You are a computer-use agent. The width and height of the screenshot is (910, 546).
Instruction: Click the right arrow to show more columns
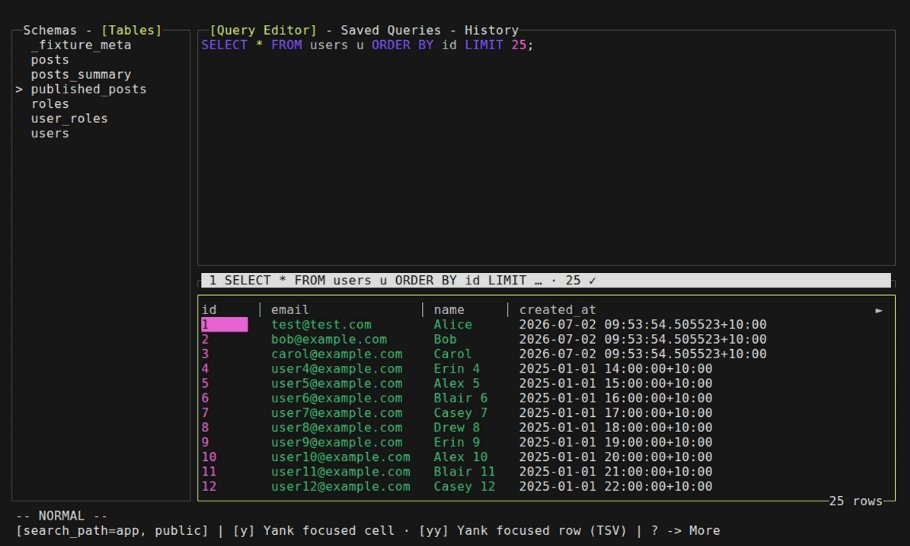pos(879,310)
